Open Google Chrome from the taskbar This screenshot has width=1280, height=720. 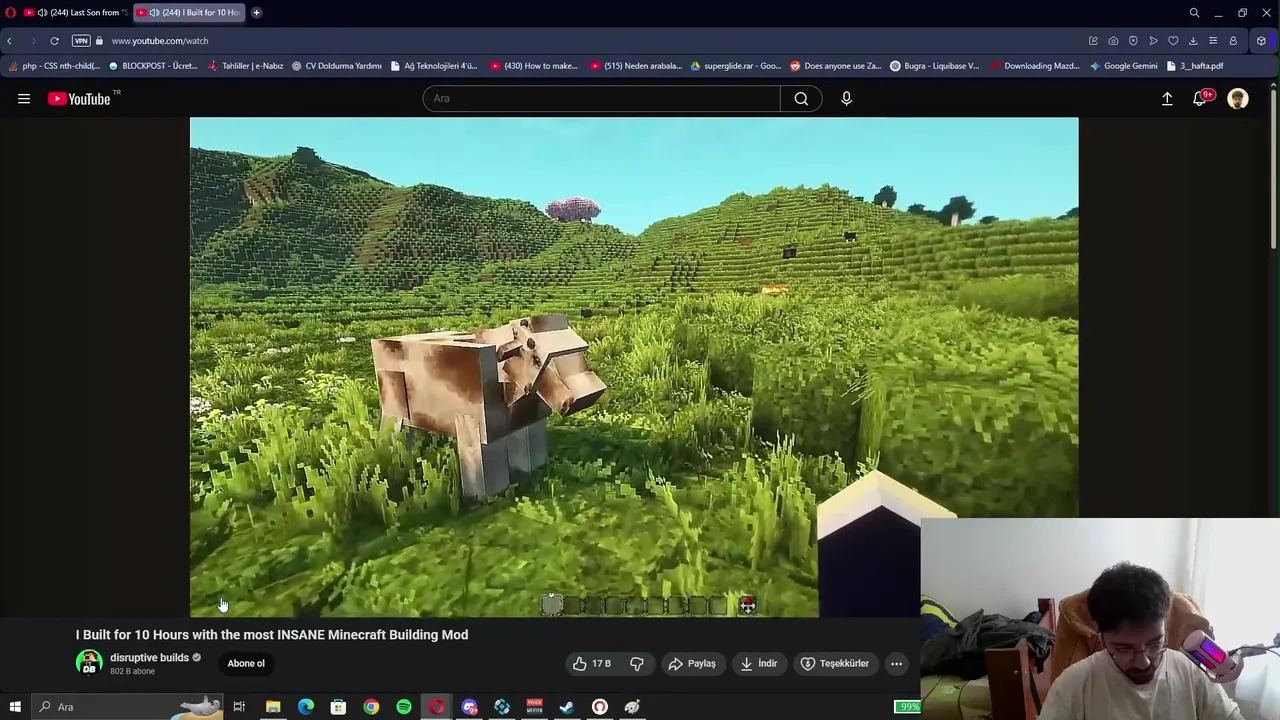pos(371,707)
